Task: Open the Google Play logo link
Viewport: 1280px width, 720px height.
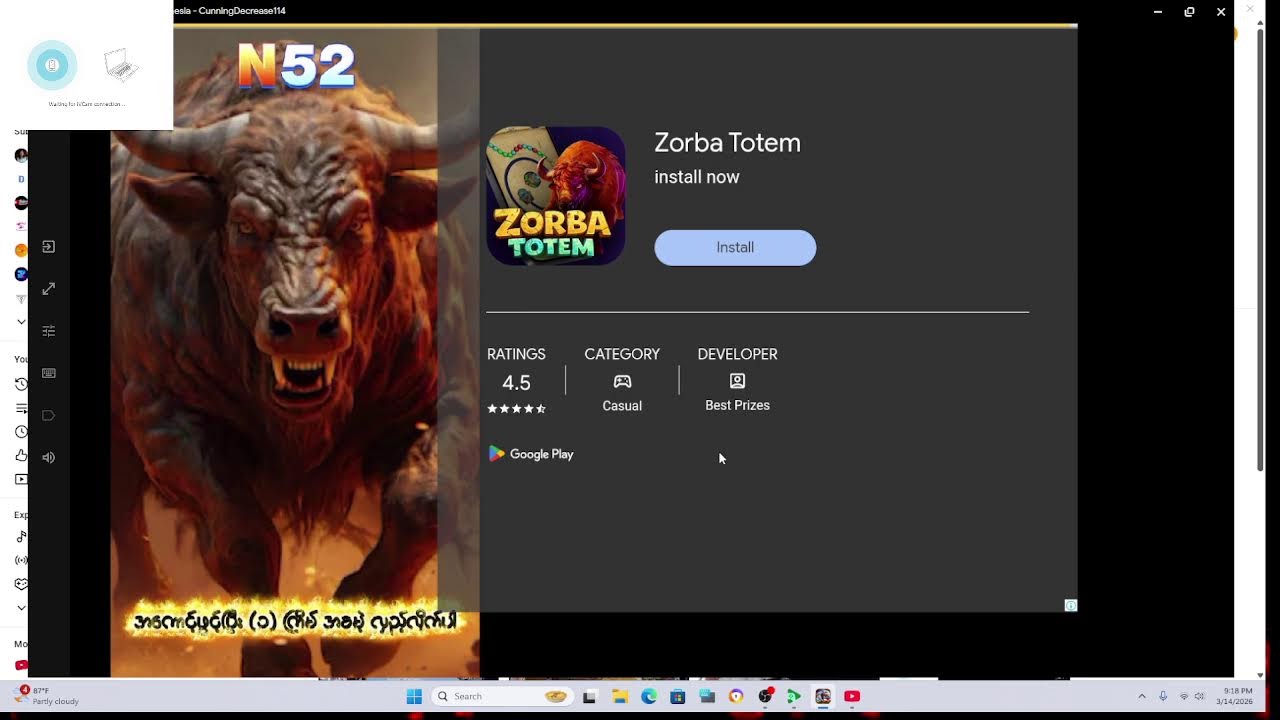Action: [x=531, y=454]
